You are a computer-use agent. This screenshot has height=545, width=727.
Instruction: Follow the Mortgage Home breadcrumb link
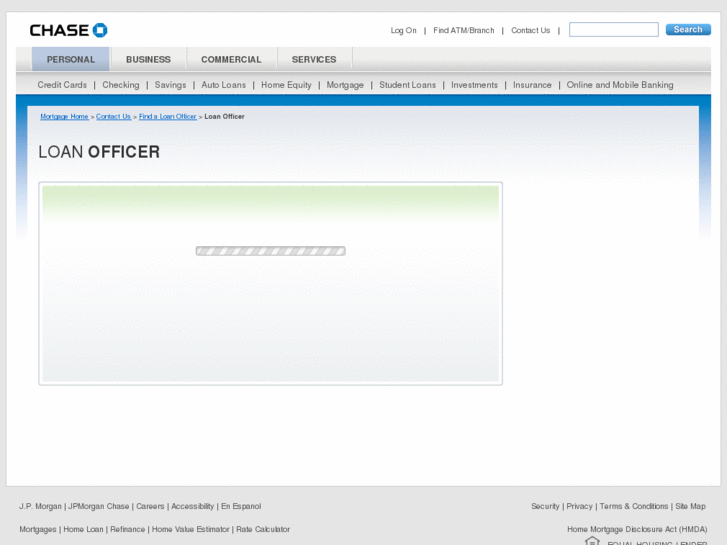[64, 116]
